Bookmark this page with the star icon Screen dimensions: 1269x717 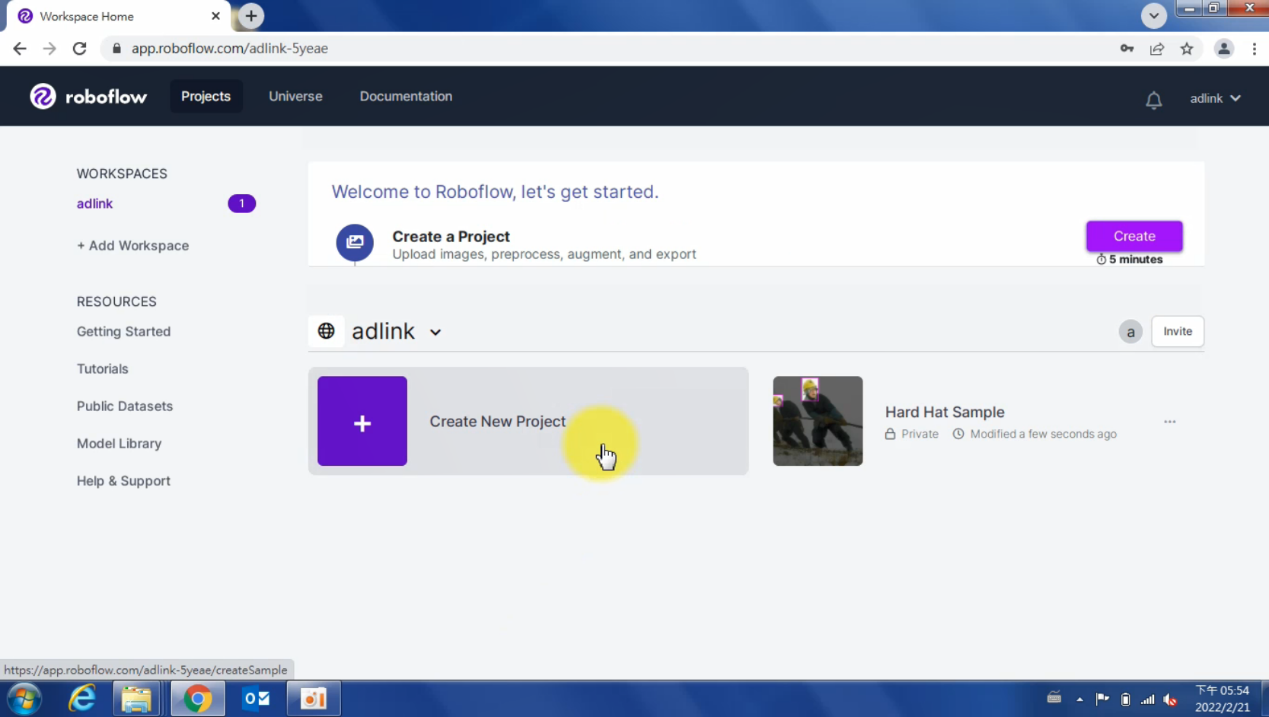pyautogui.click(x=1186, y=48)
